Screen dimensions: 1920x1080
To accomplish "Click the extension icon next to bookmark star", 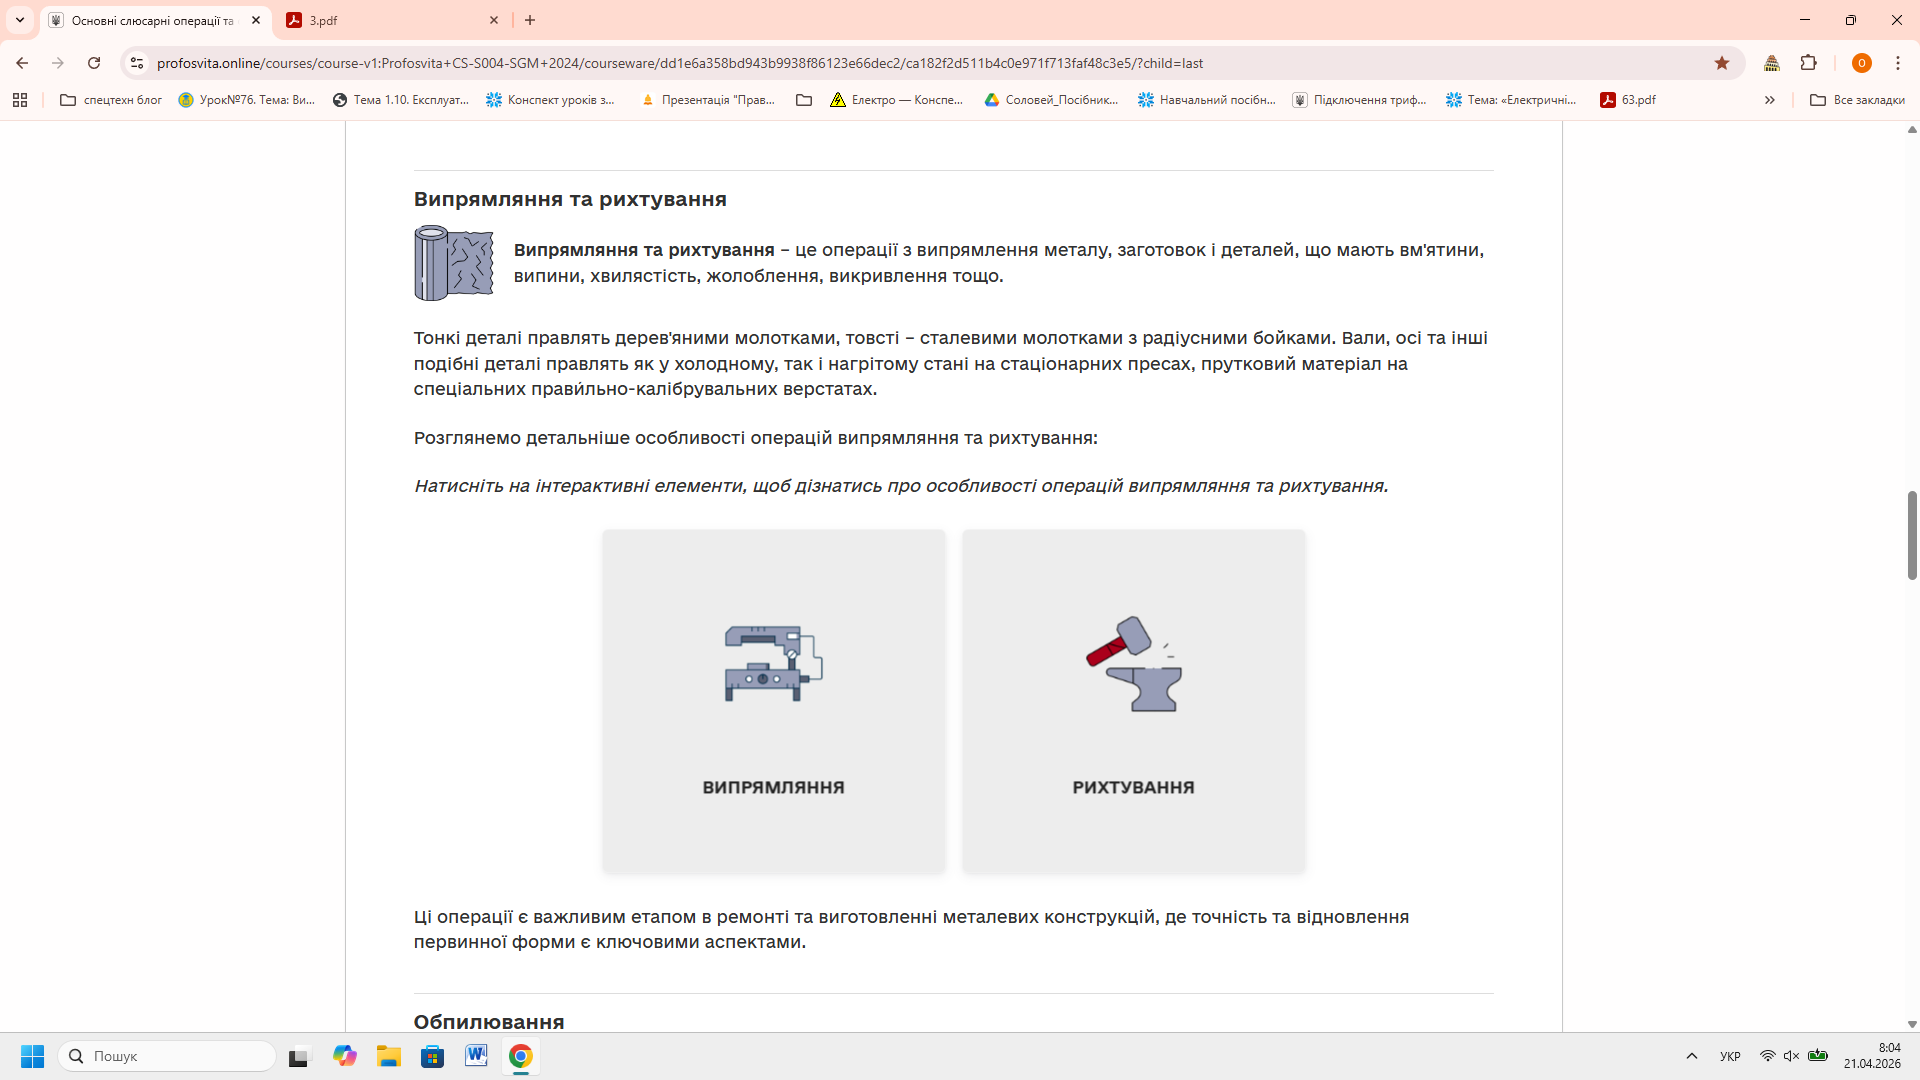I will (1772, 63).
